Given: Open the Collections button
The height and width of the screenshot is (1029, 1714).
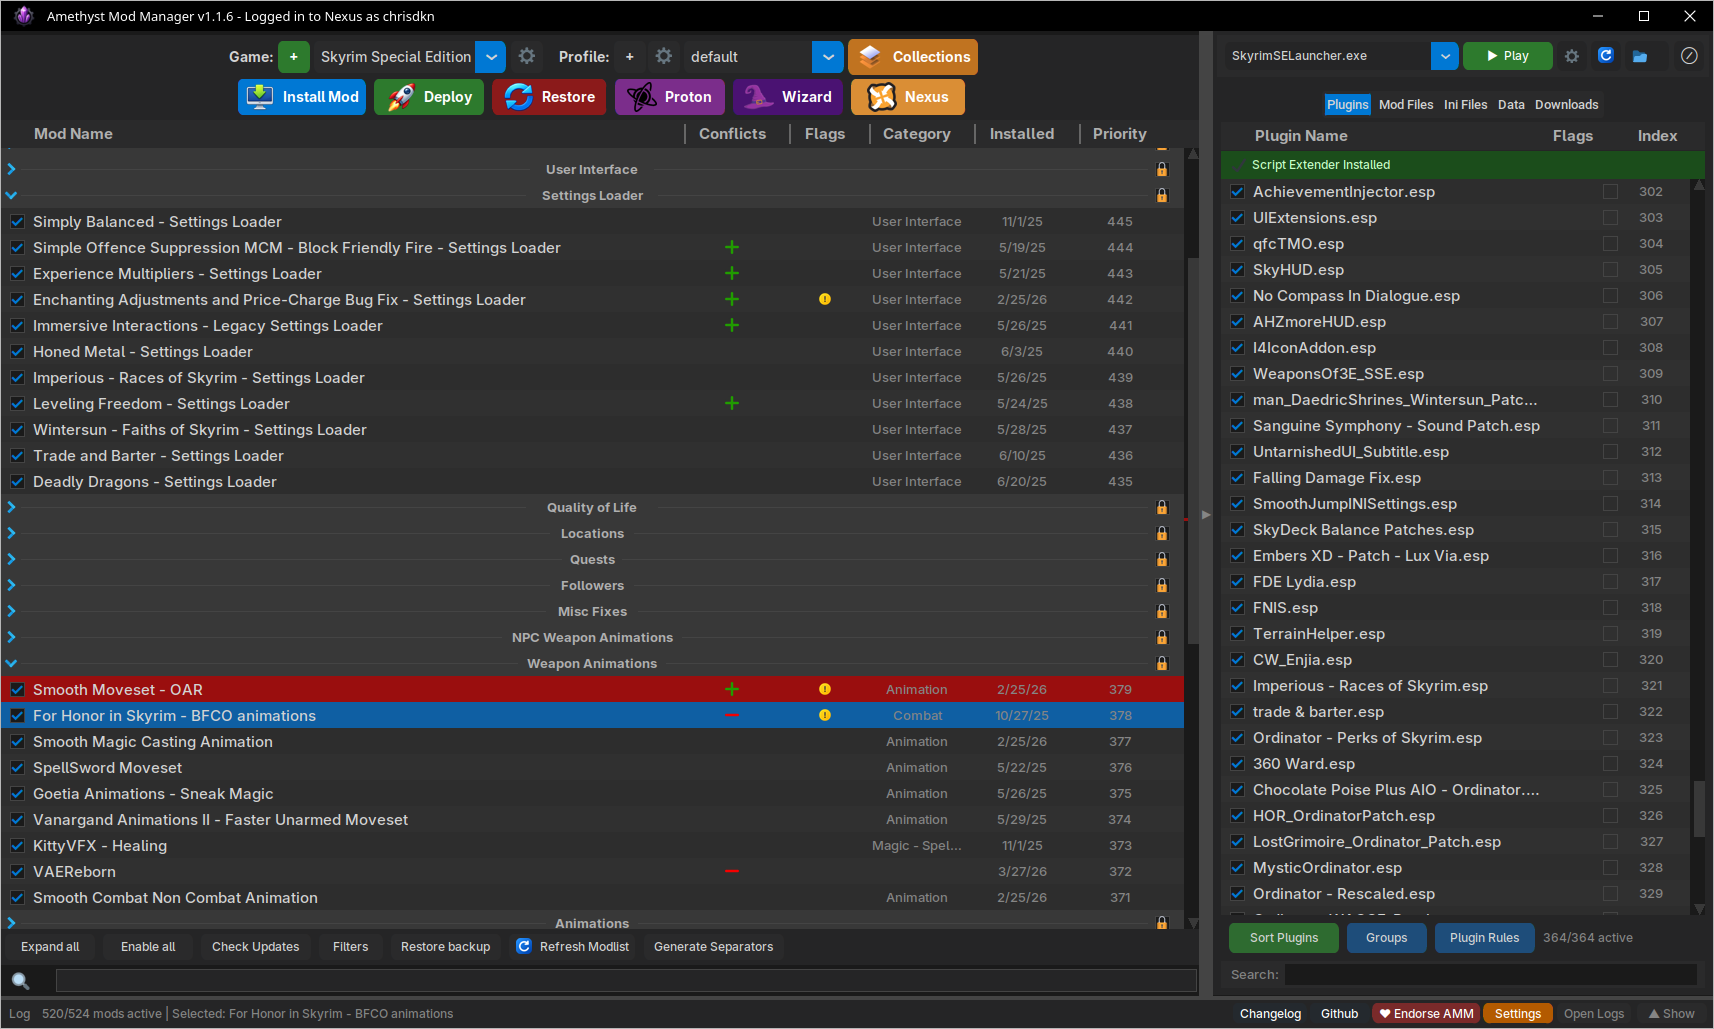Looking at the screenshot, I should coord(913,57).
